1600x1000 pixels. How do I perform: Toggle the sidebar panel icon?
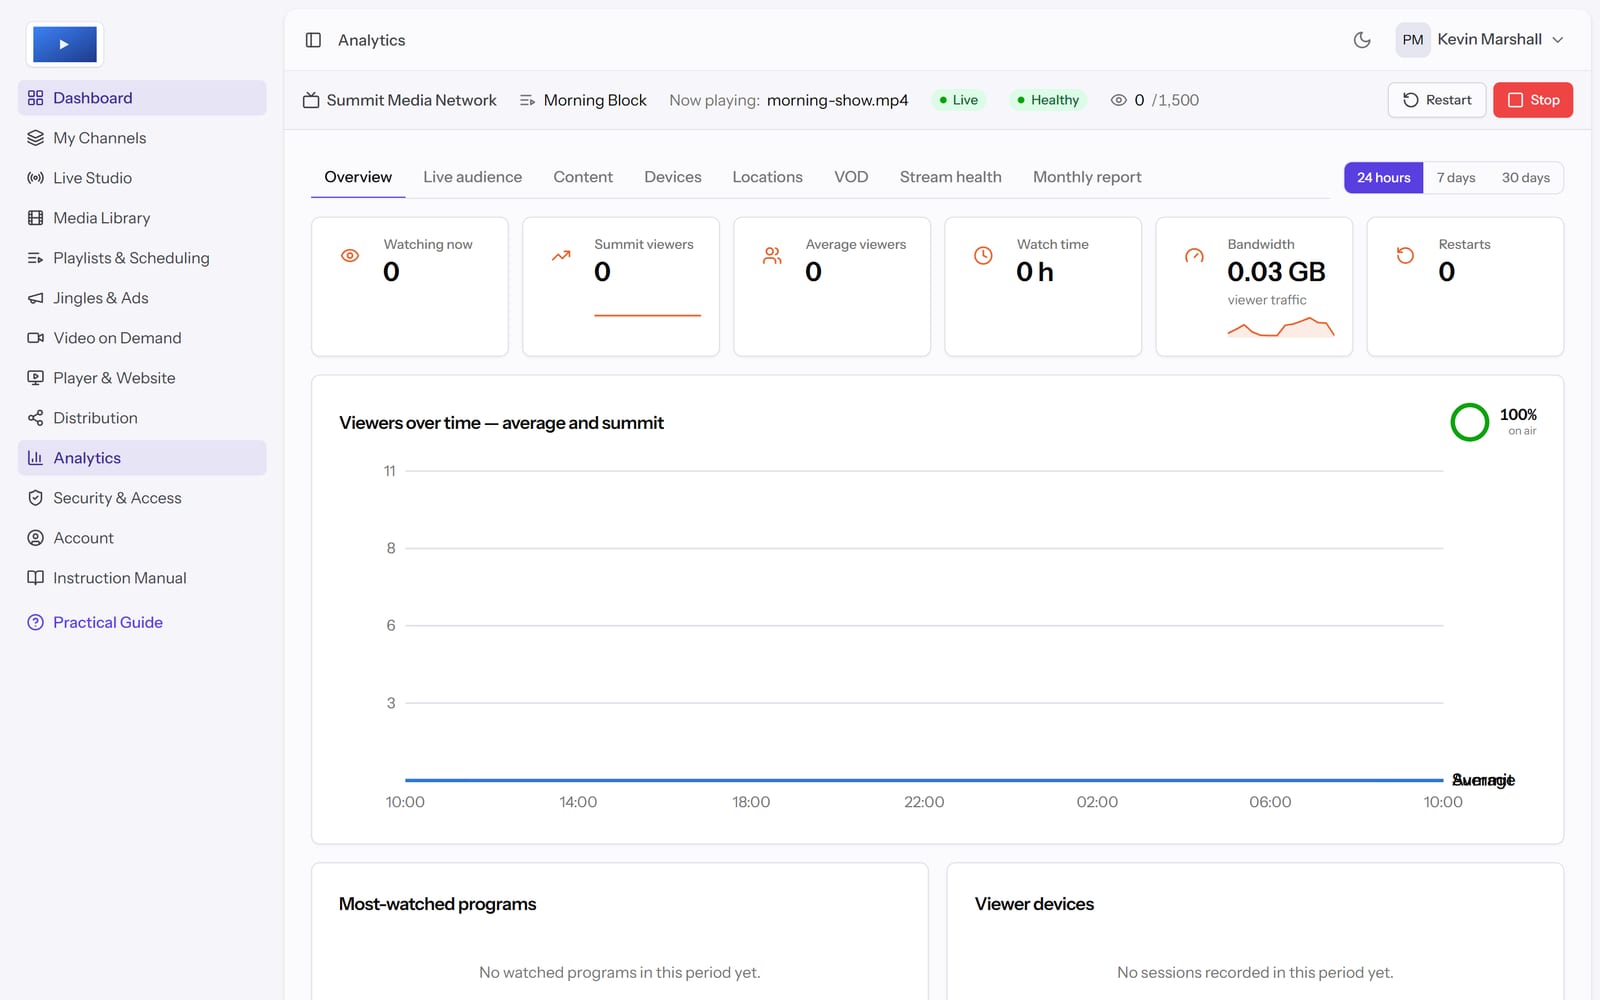(x=313, y=40)
